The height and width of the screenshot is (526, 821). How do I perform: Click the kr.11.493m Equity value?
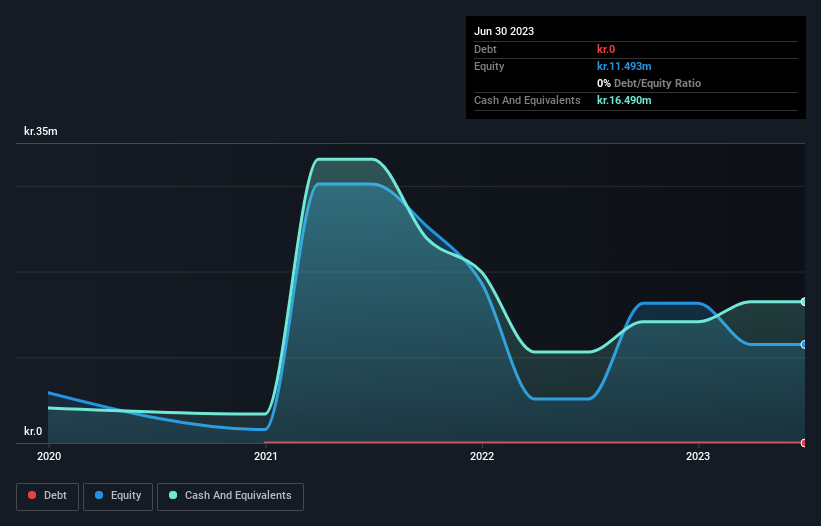coord(624,66)
